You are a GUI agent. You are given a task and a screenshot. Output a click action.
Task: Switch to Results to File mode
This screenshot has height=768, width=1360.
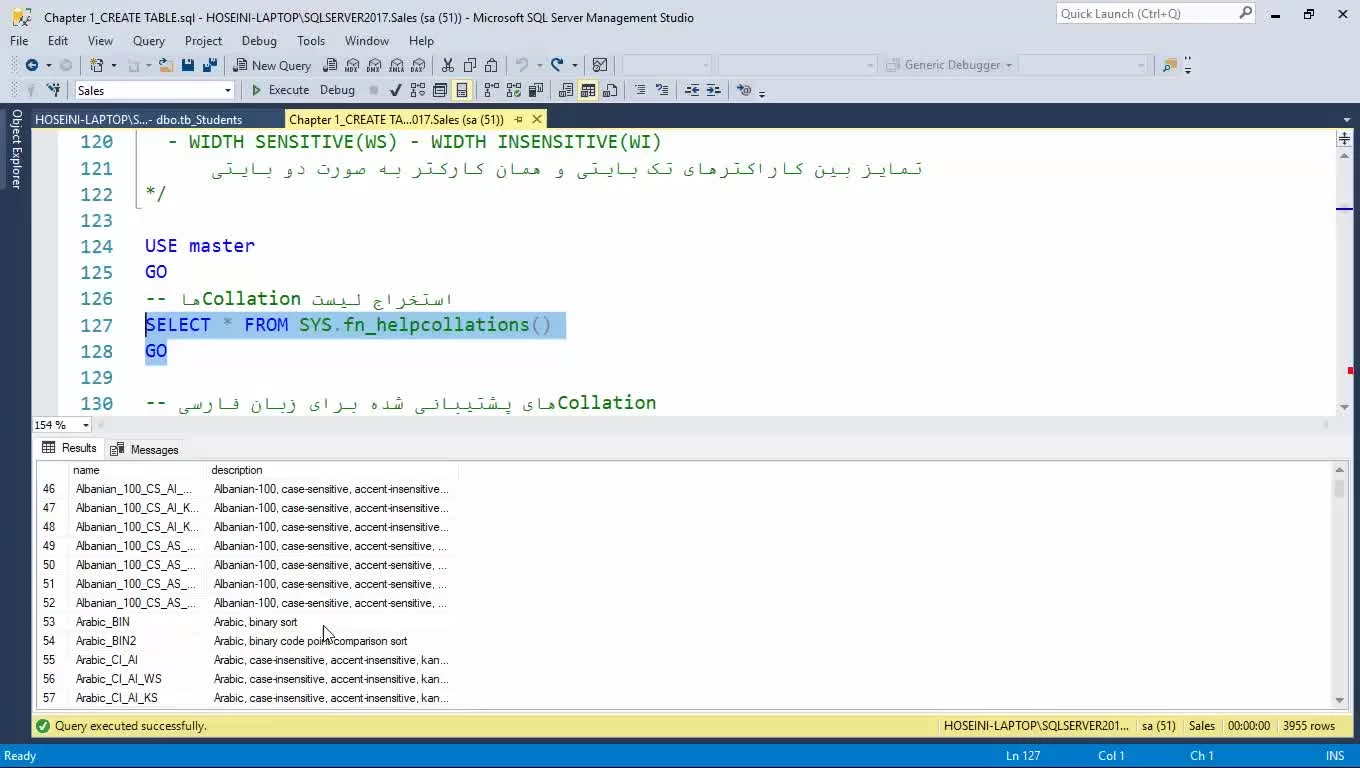tap(610, 90)
